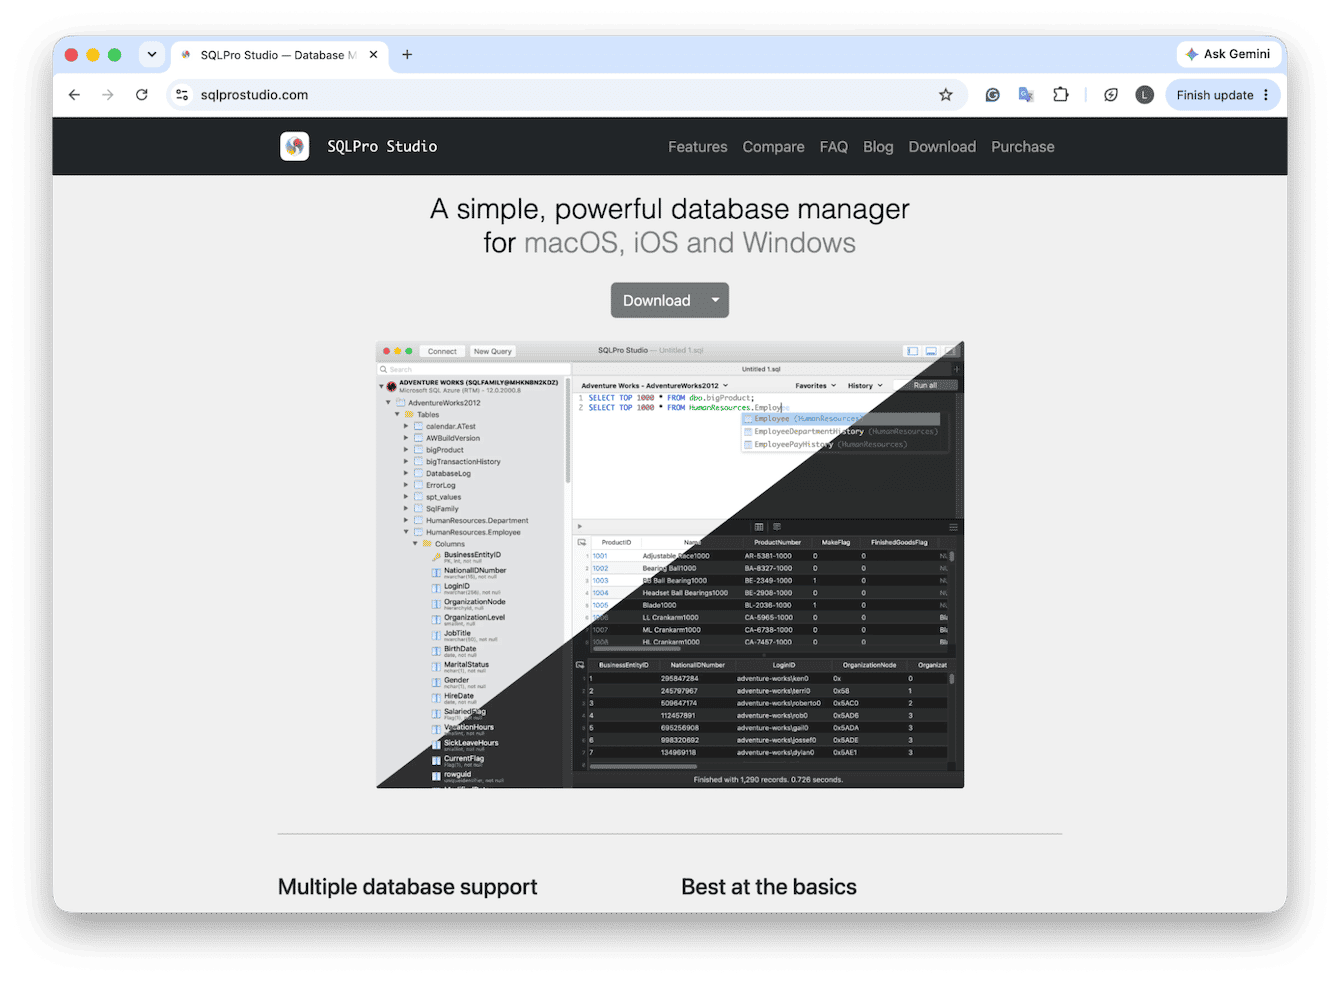The image size is (1340, 983).
Task: Open the Download nav link
Action: 942,147
